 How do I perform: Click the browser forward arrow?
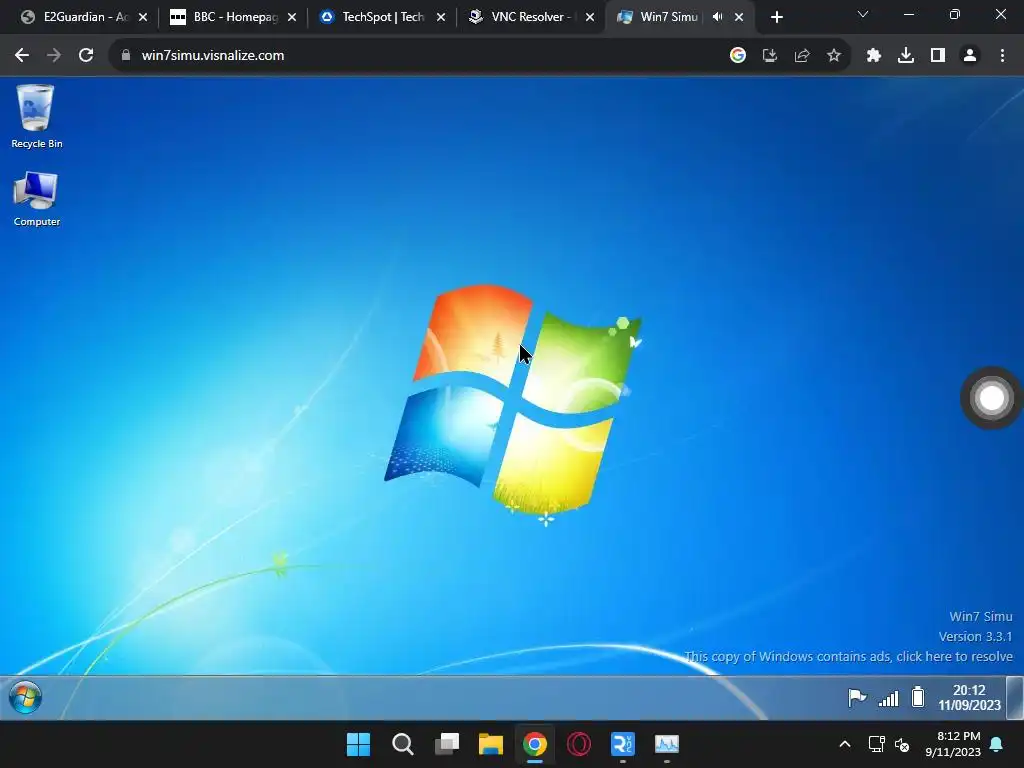pyautogui.click(x=54, y=56)
